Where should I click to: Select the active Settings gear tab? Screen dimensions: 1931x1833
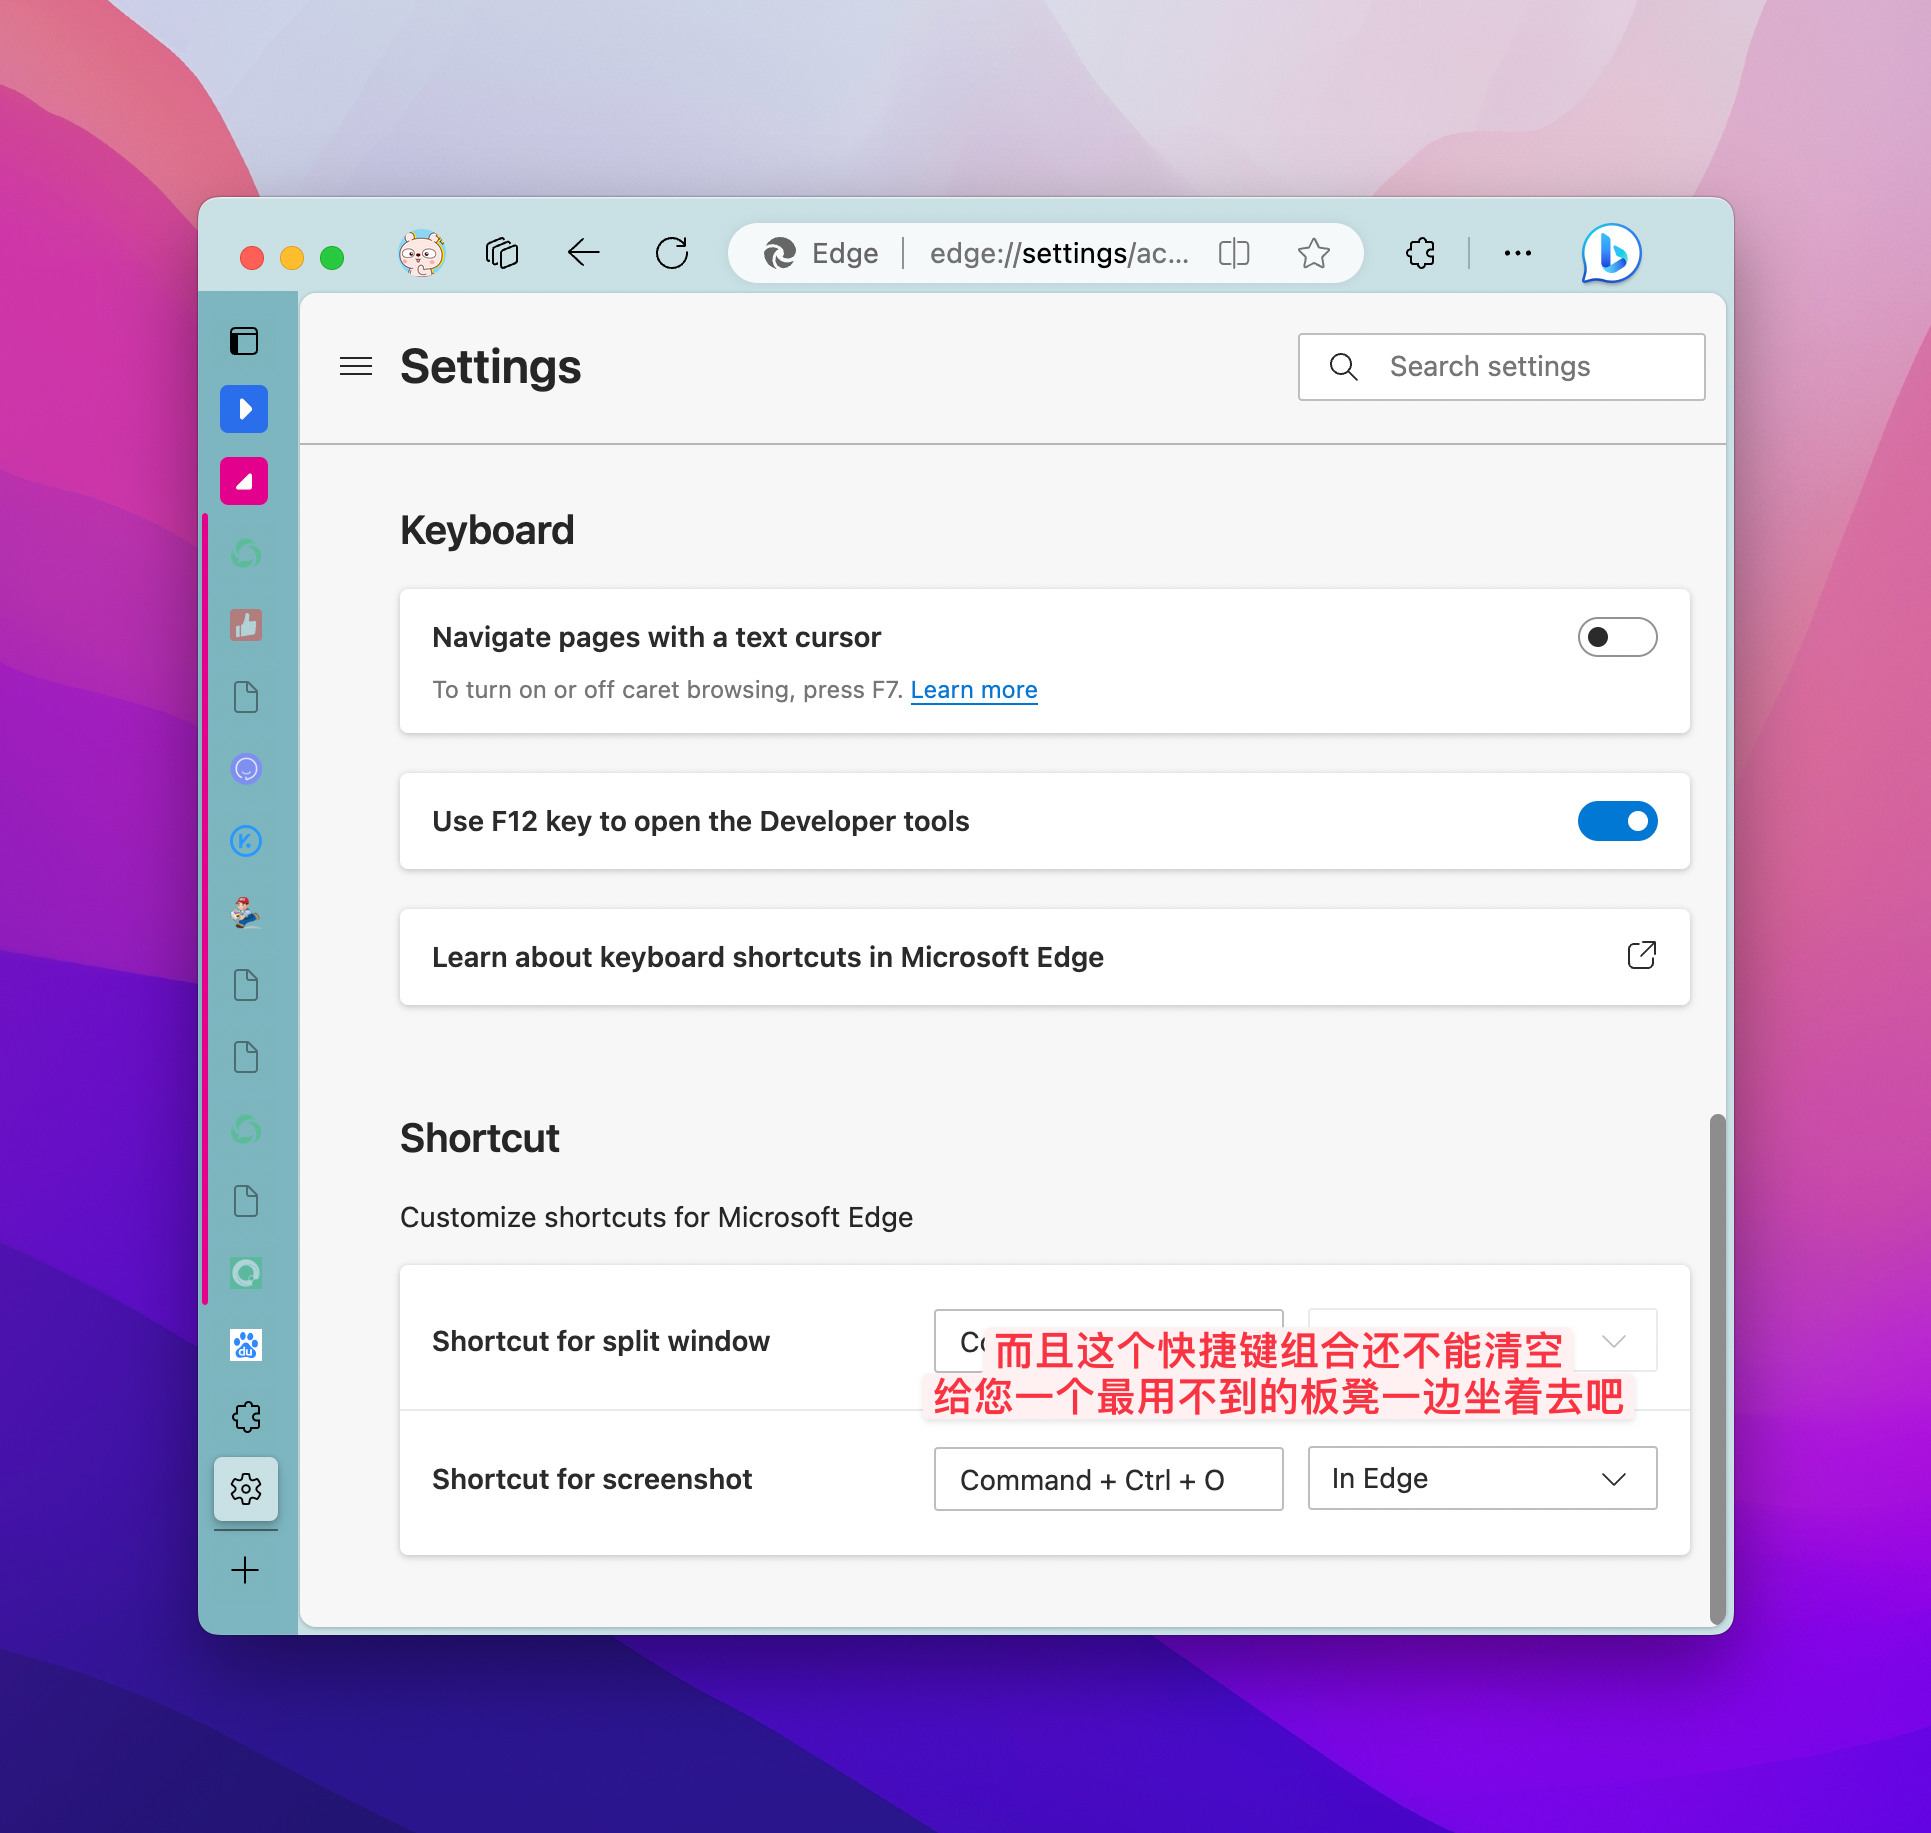coord(246,1489)
